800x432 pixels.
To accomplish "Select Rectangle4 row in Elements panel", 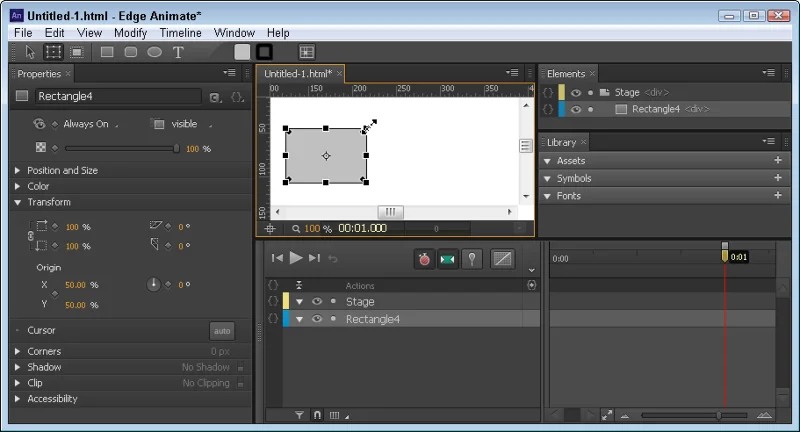I will (665, 109).
